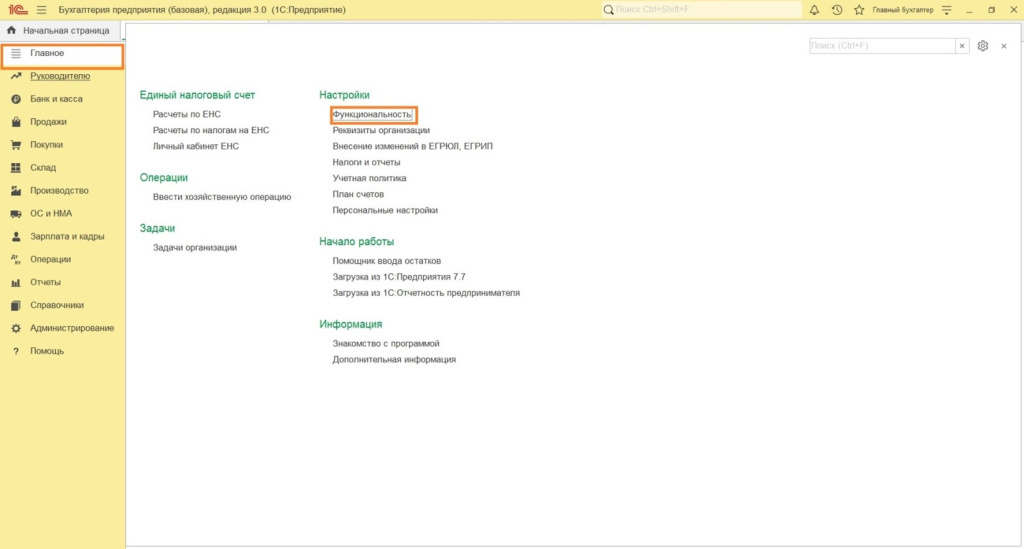
Task: Click Производство factory icon
Action: pos(16,191)
